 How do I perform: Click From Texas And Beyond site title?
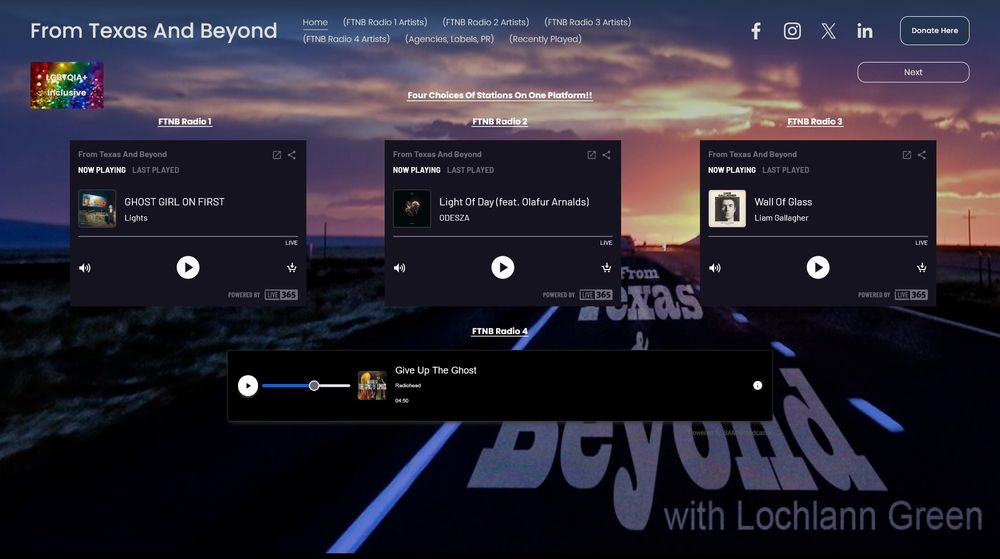click(x=154, y=31)
